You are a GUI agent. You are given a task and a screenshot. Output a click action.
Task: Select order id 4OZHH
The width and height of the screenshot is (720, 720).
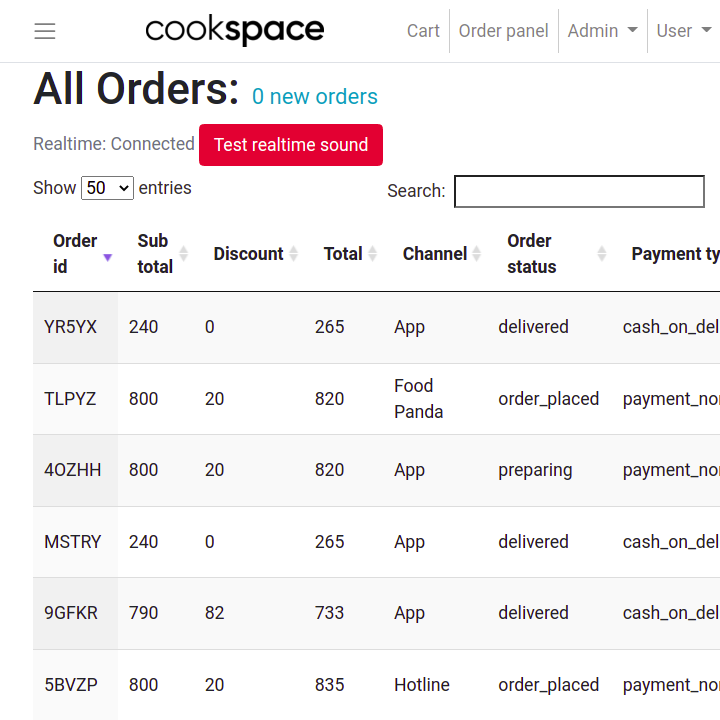73,470
